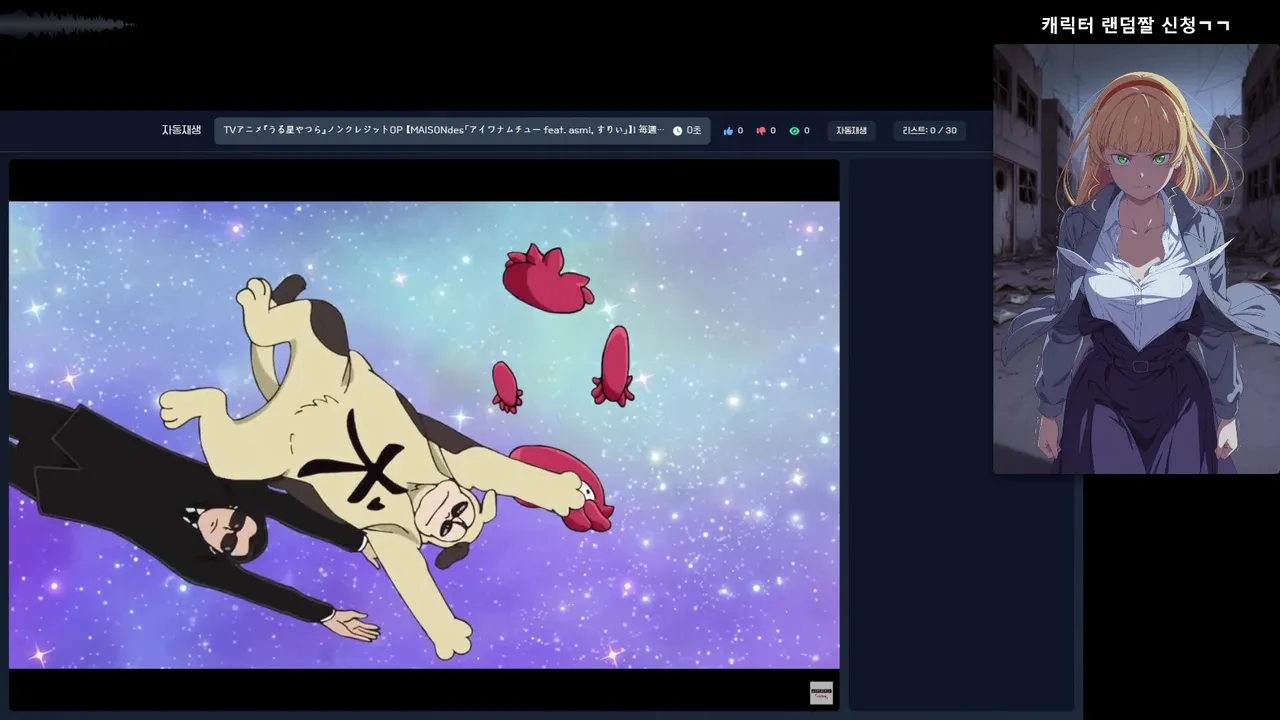Click the video title TVアニメ うる星やつら text
Screen dimensions: 1280x720
pos(443,130)
